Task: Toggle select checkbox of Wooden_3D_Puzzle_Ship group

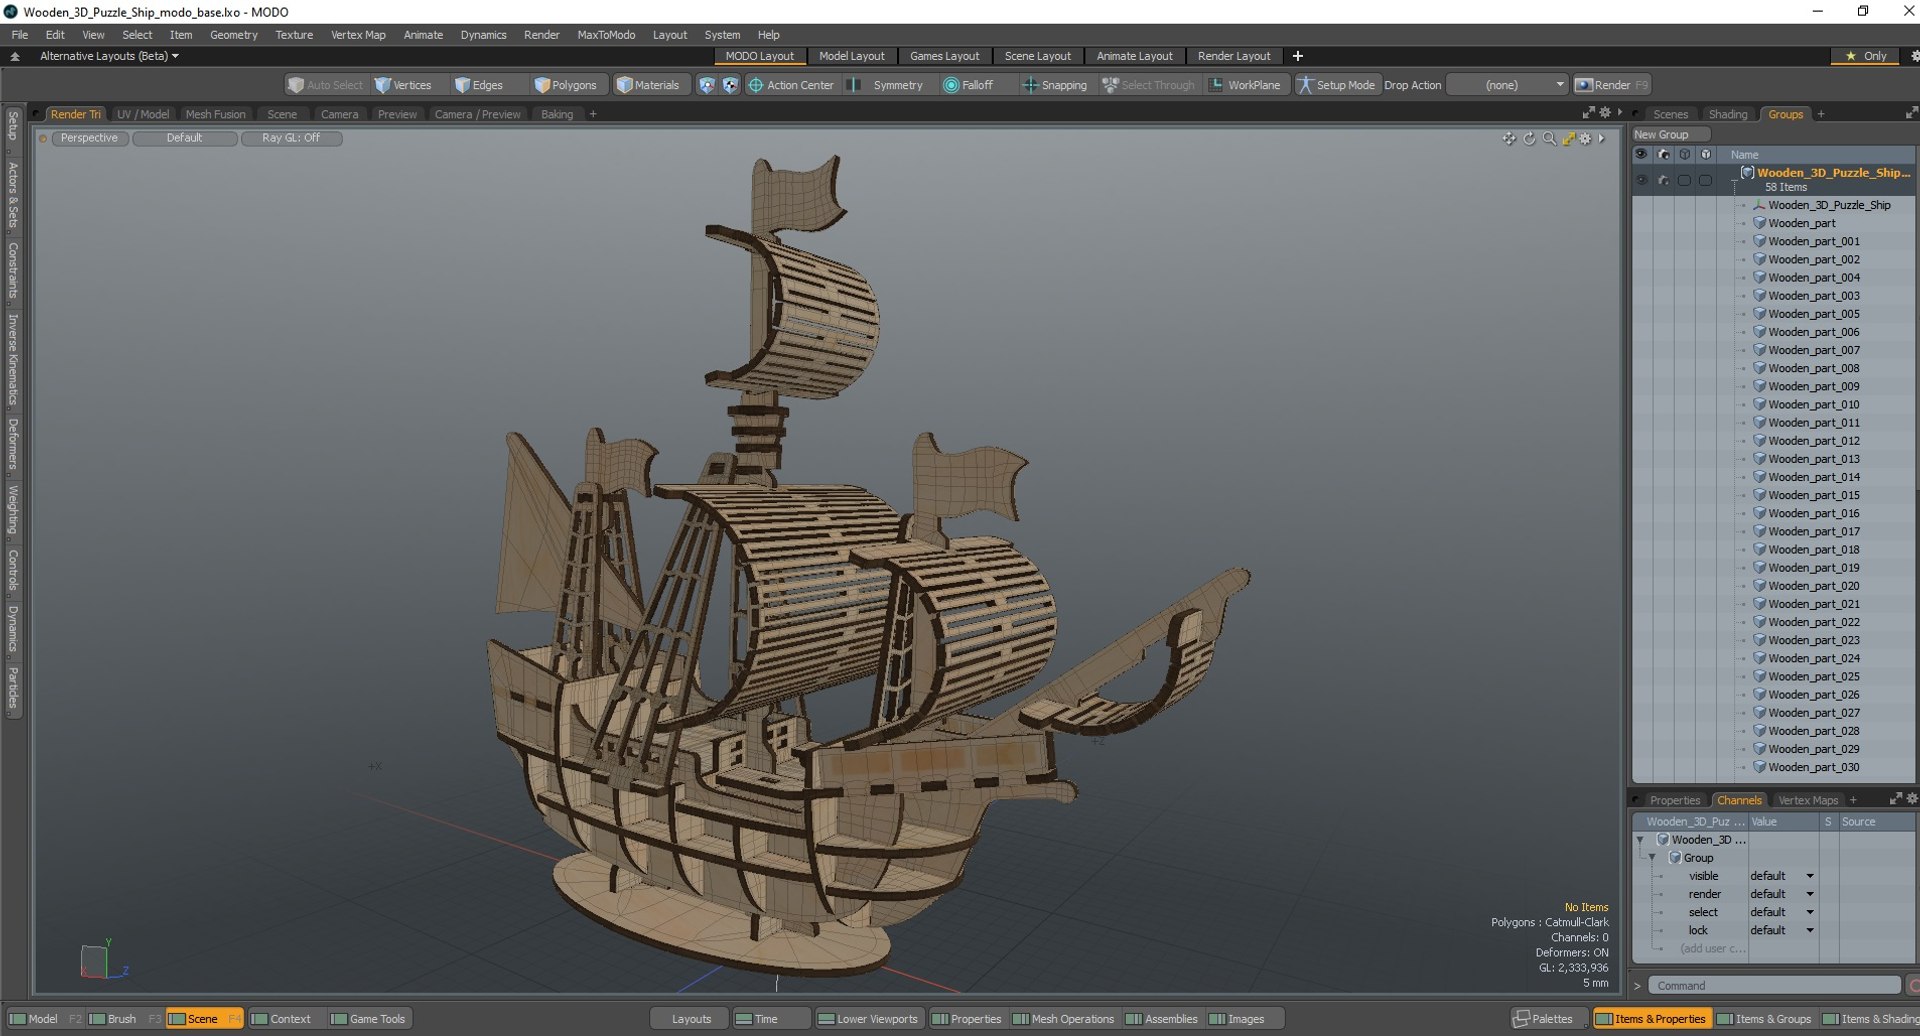Action: [1685, 180]
